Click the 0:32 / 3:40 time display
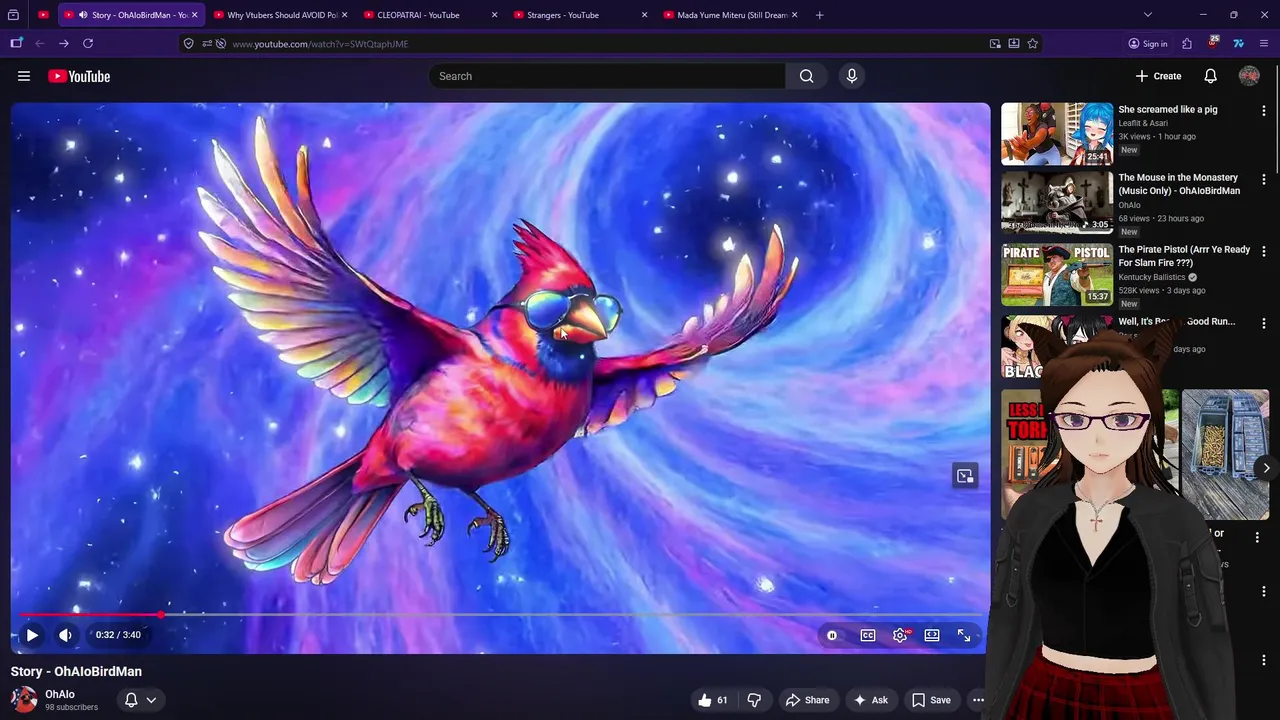1280x720 pixels. [x=118, y=635]
